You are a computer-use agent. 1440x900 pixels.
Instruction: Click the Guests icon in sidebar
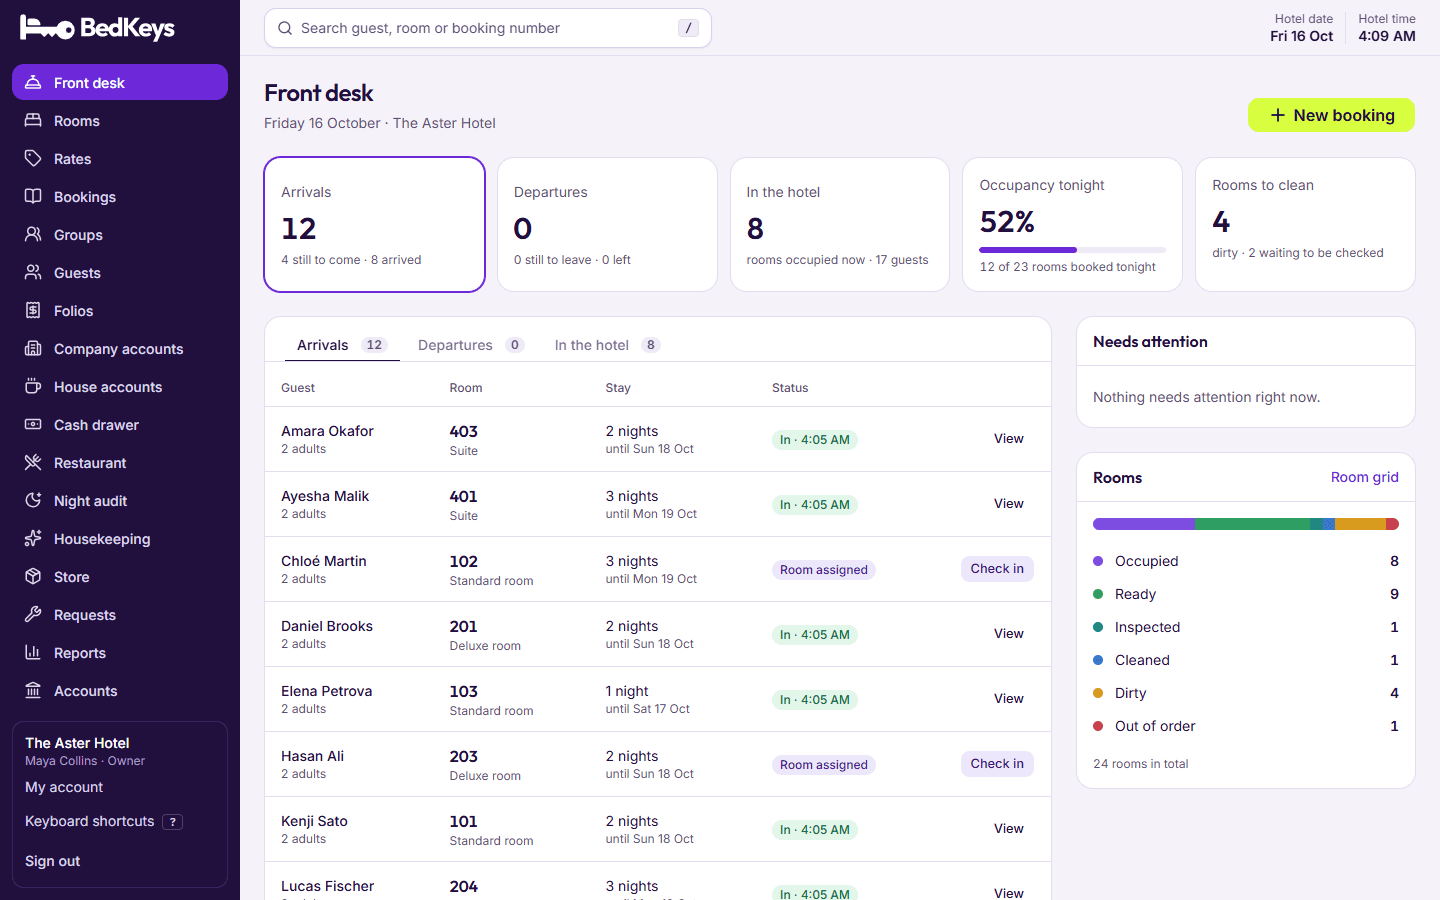[33, 272]
